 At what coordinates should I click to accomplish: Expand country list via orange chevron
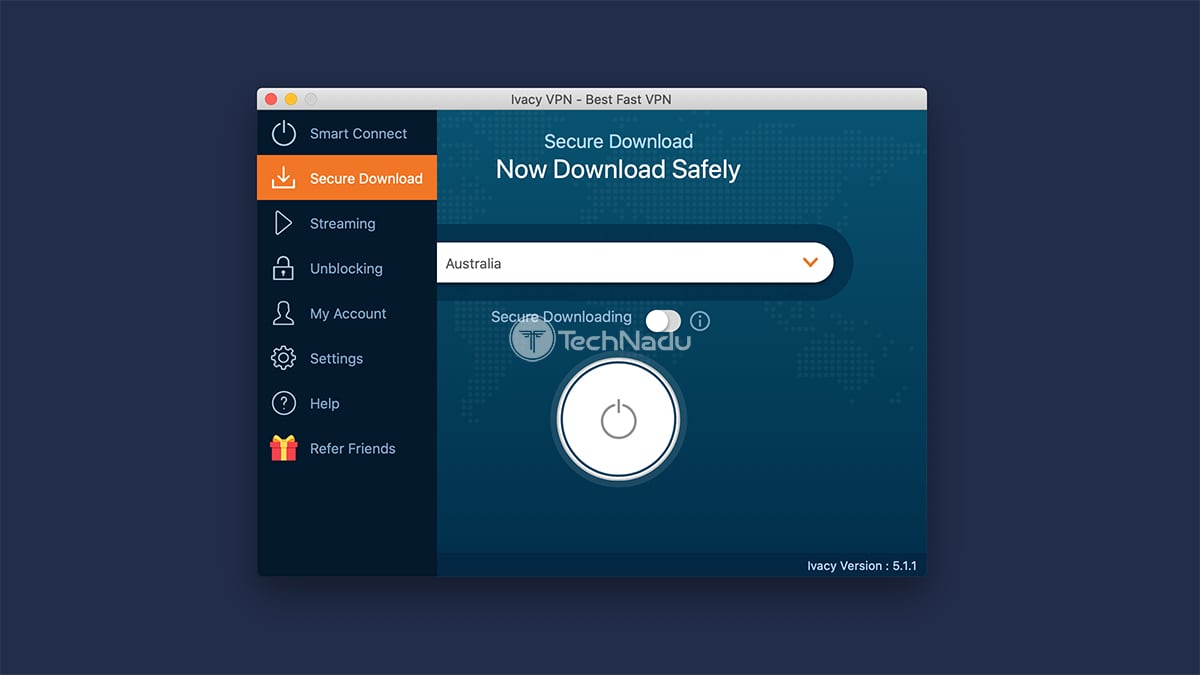pos(811,263)
